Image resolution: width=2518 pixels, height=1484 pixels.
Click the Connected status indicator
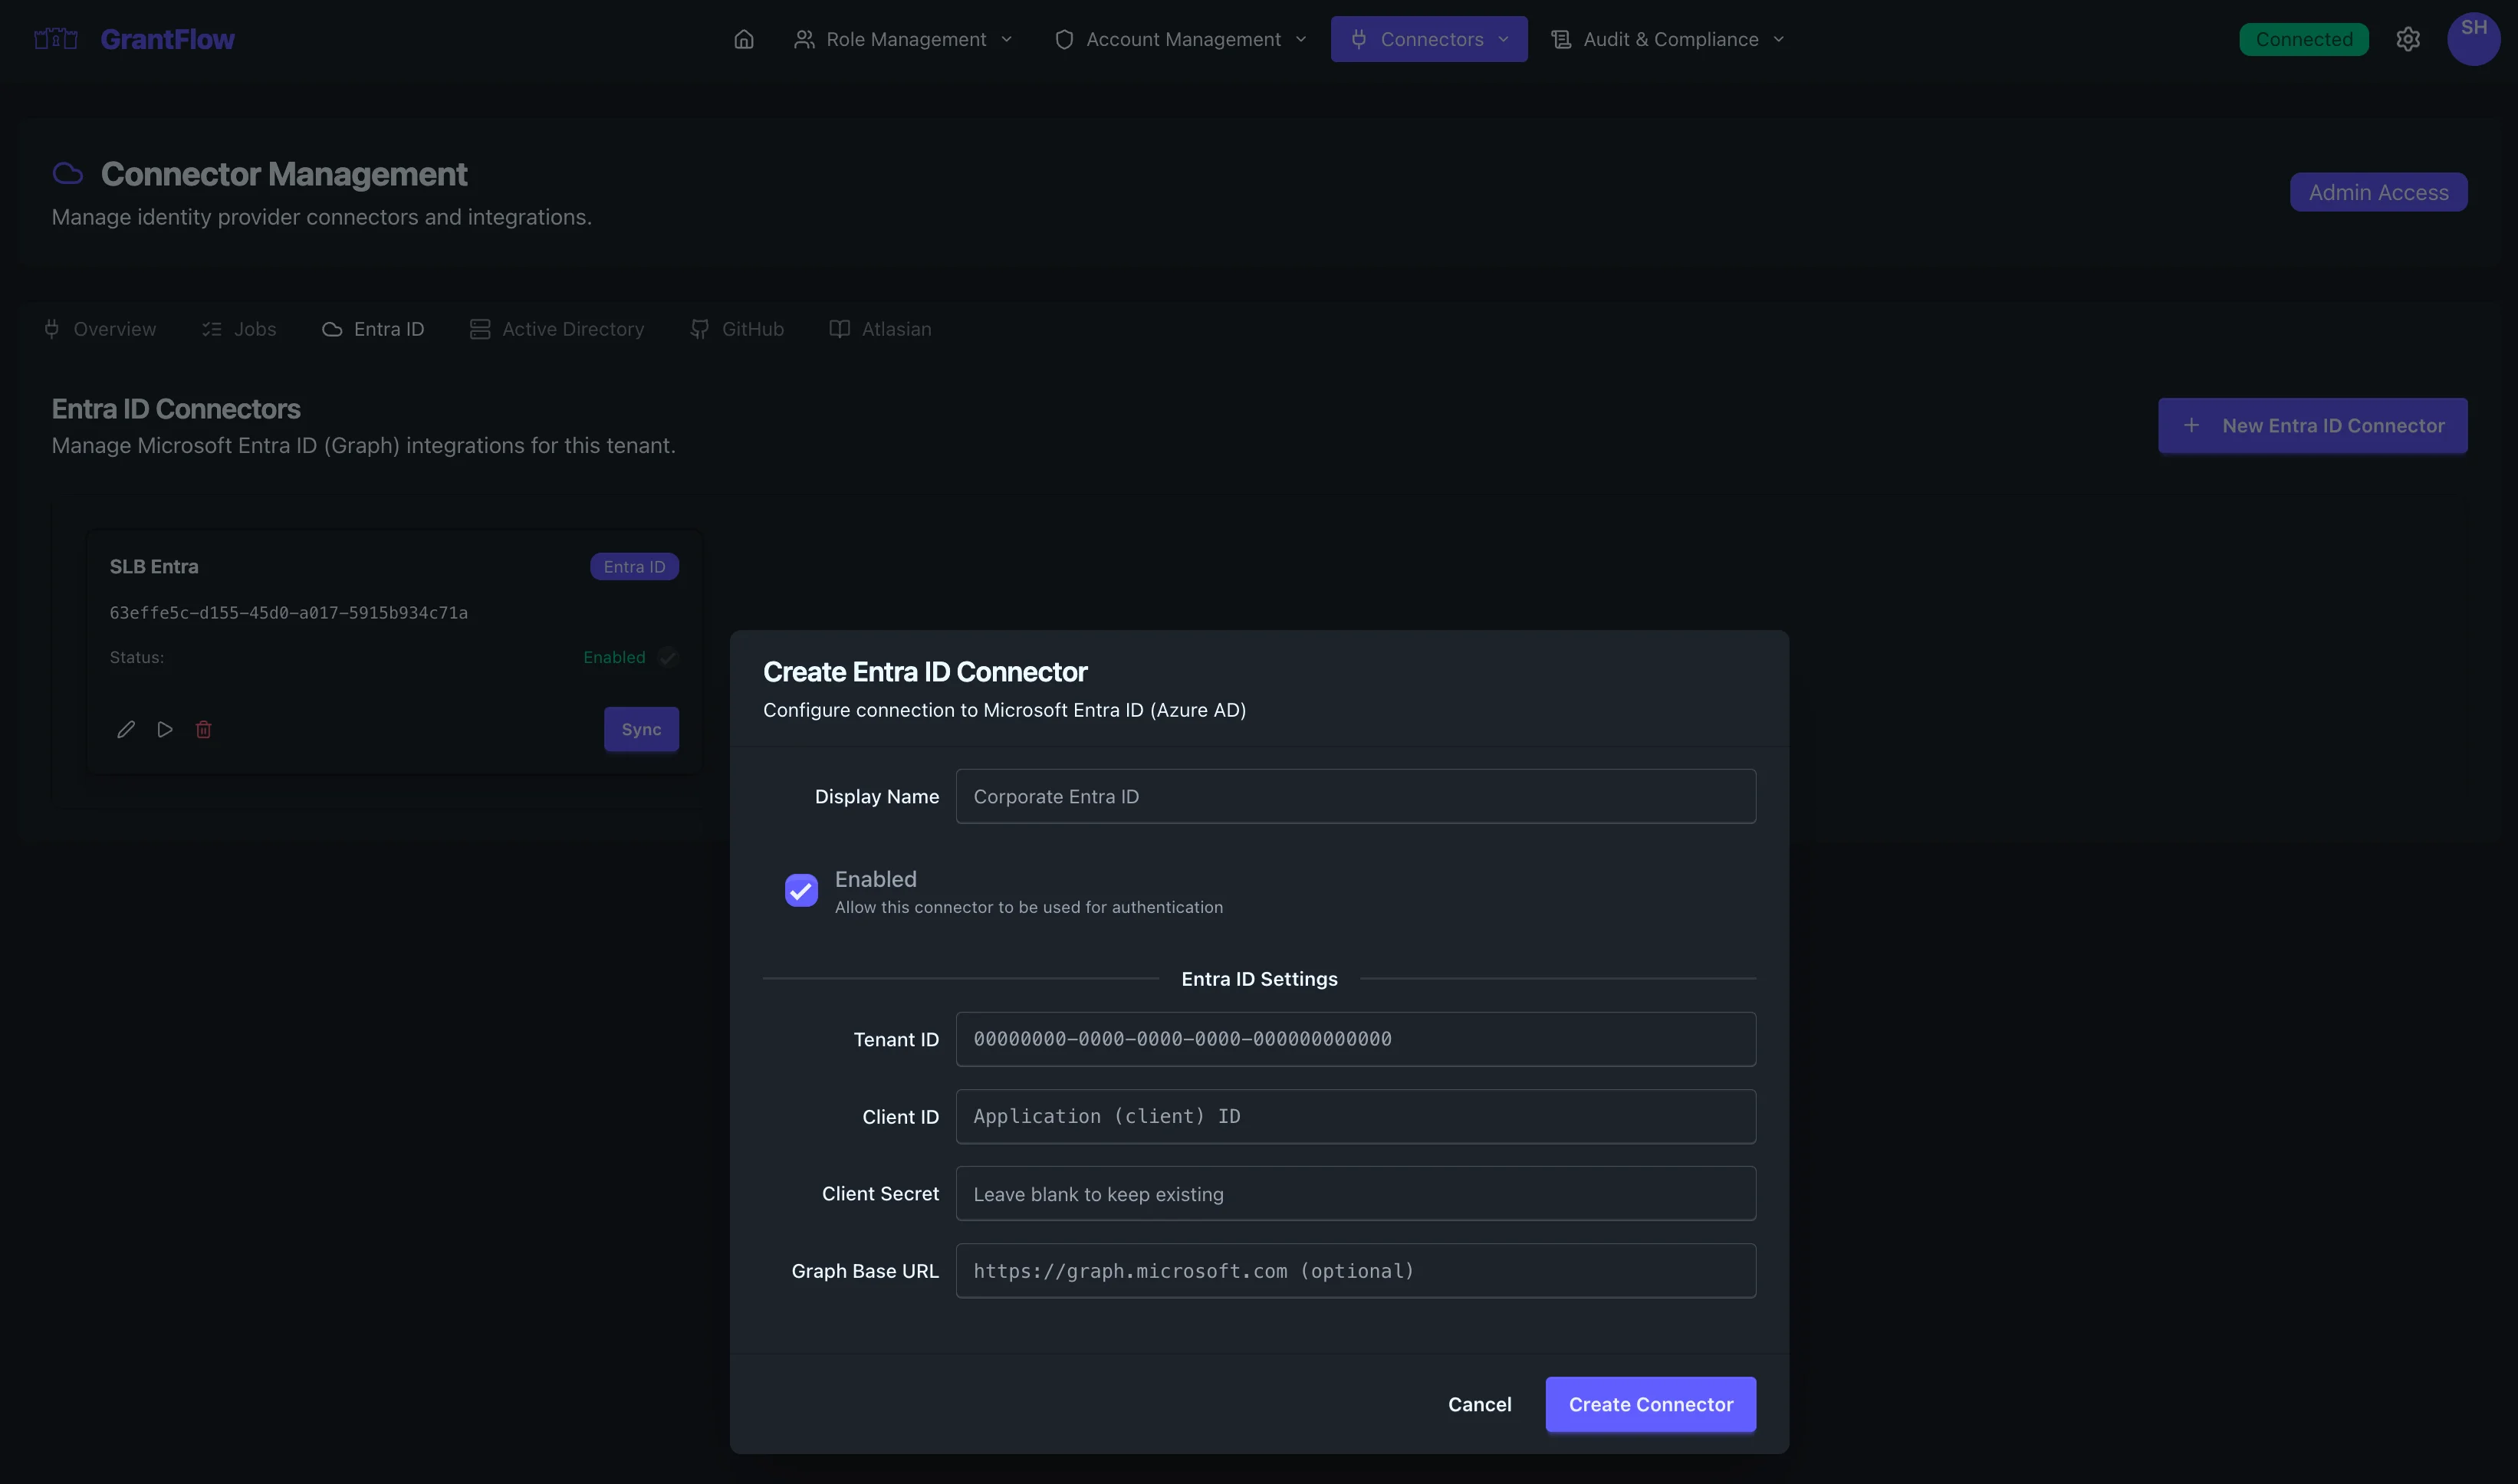[x=2303, y=39]
